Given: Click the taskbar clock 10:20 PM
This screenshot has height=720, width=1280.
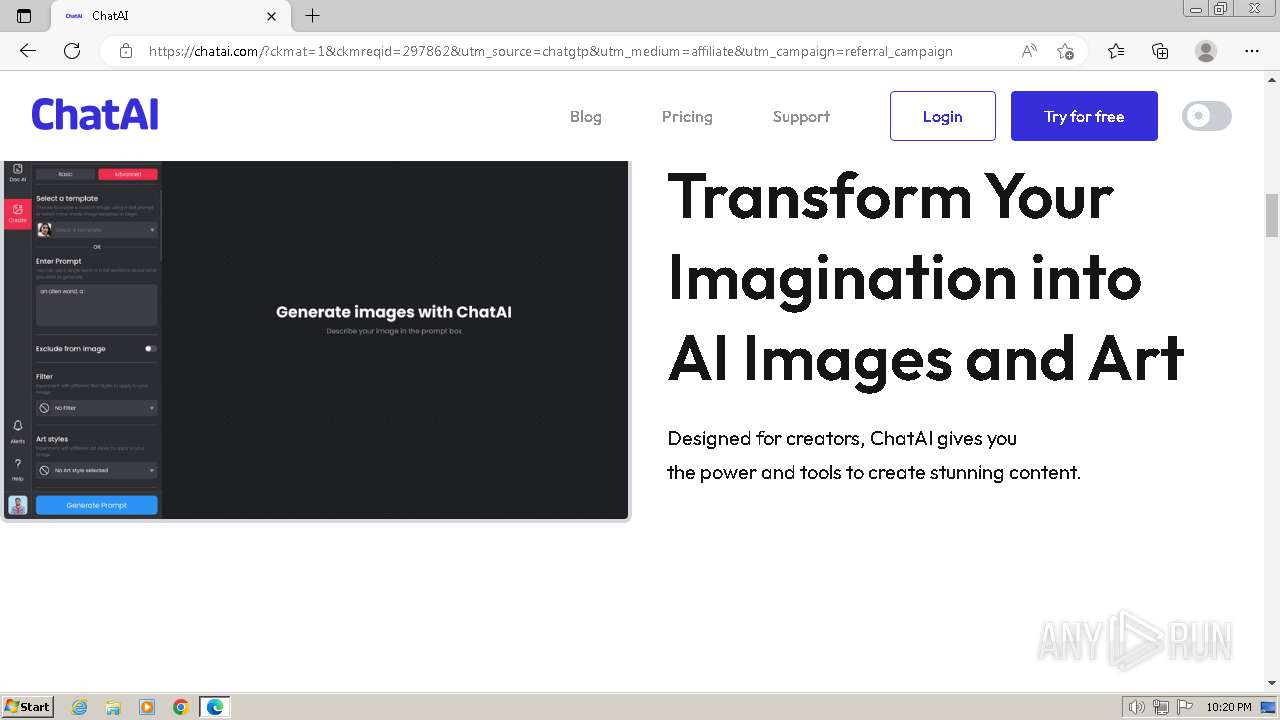Looking at the screenshot, I should pyautogui.click(x=1229, y=707).
